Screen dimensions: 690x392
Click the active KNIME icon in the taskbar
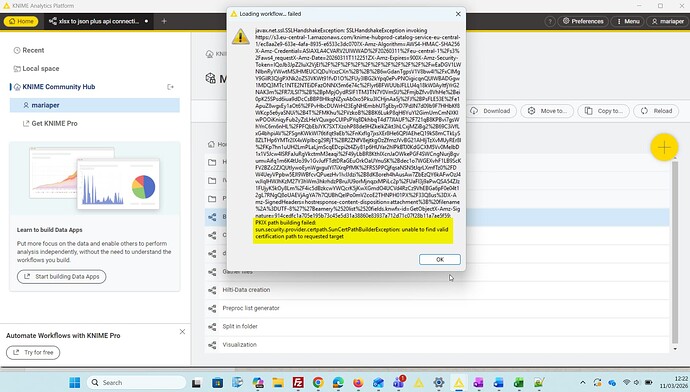pyautogui.click(x=459, y=383)
